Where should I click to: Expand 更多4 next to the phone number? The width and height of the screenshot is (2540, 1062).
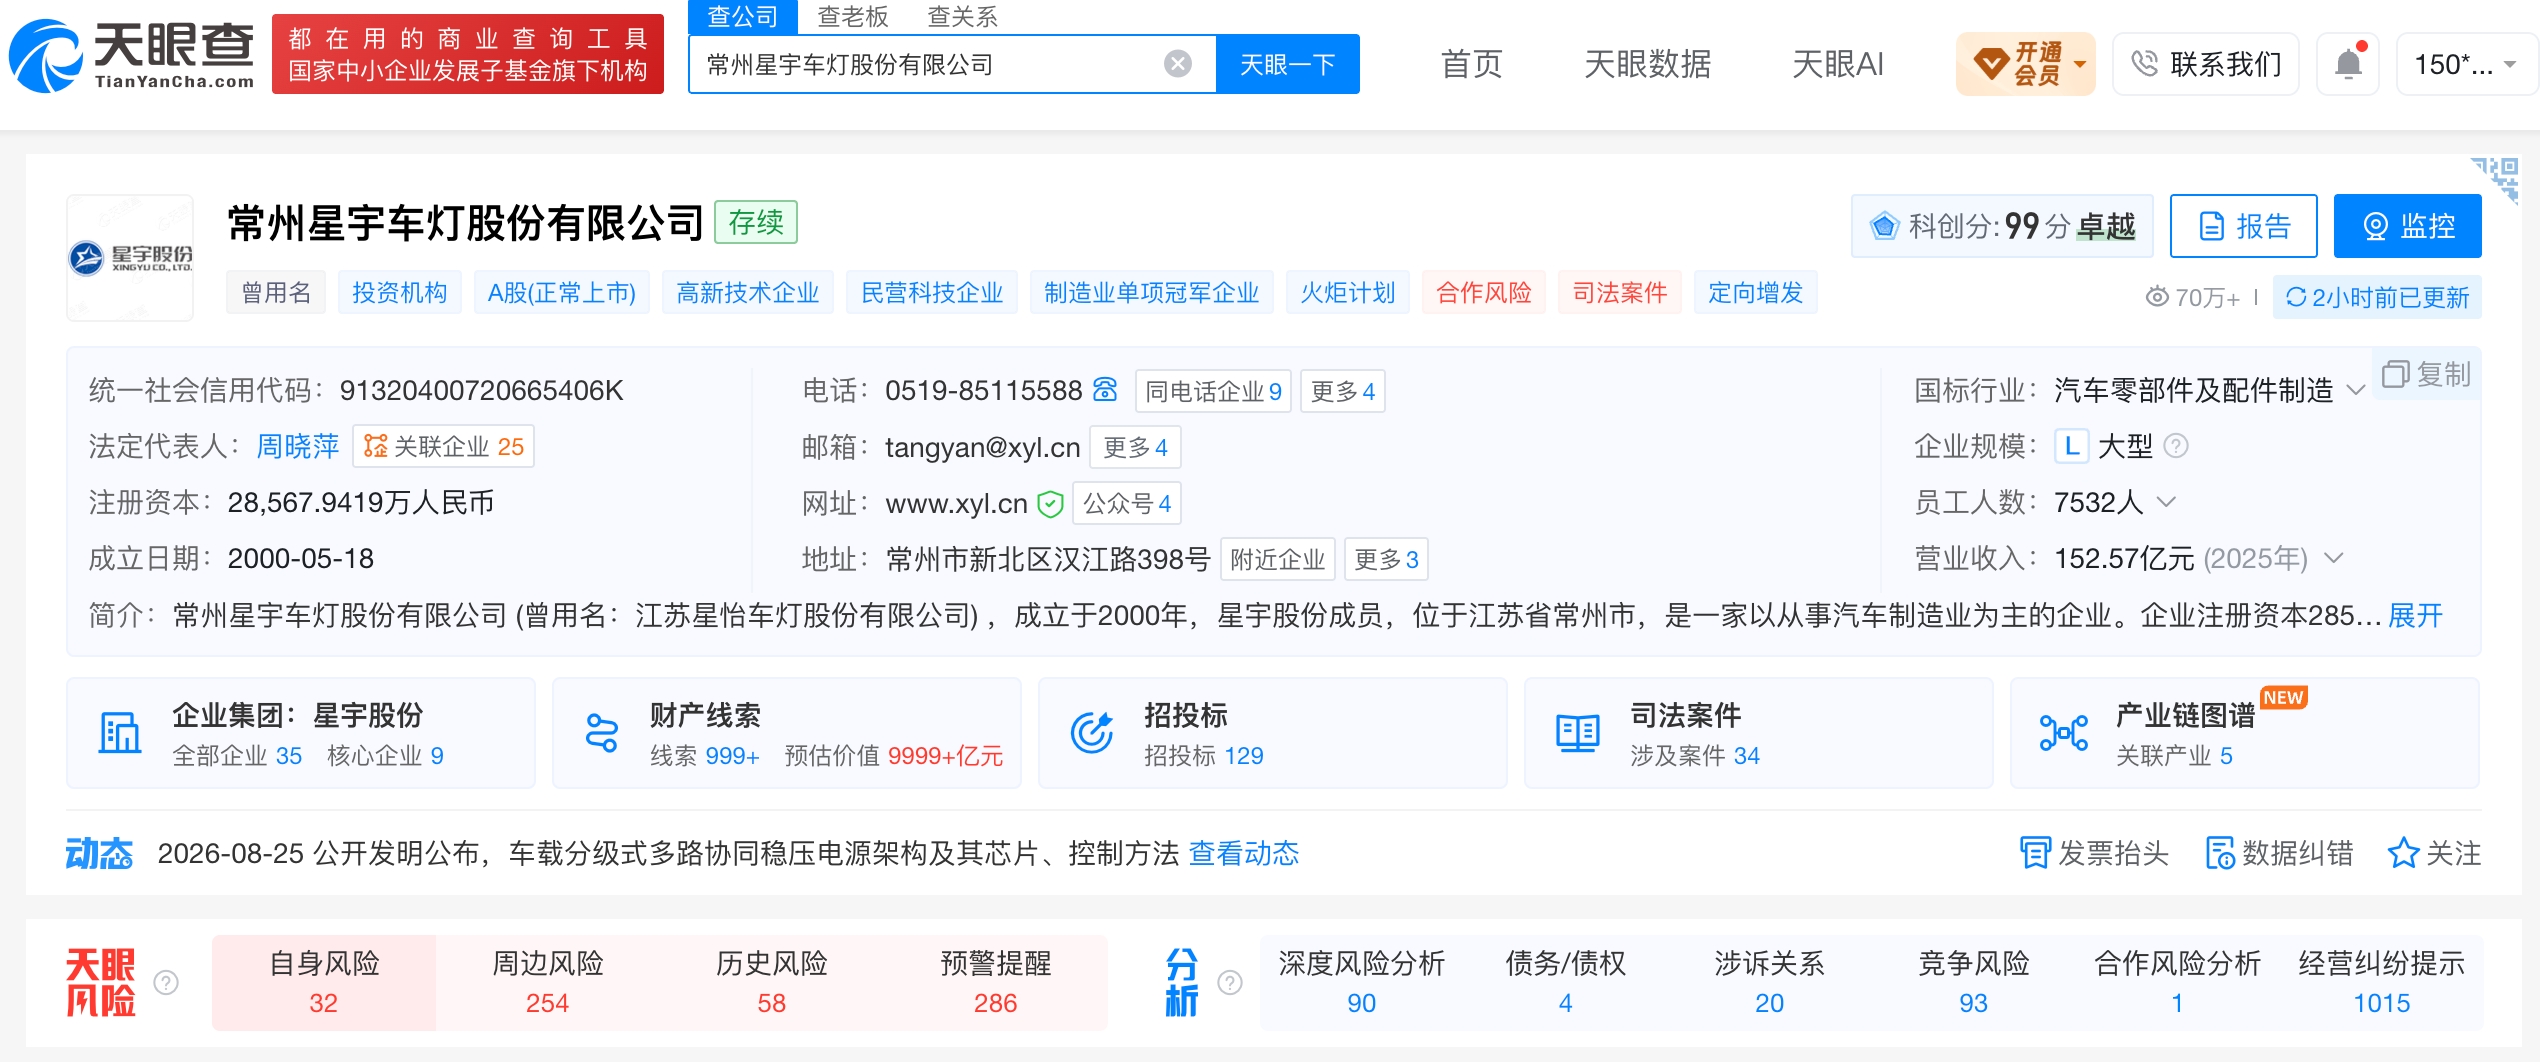tap(1342, 391)
